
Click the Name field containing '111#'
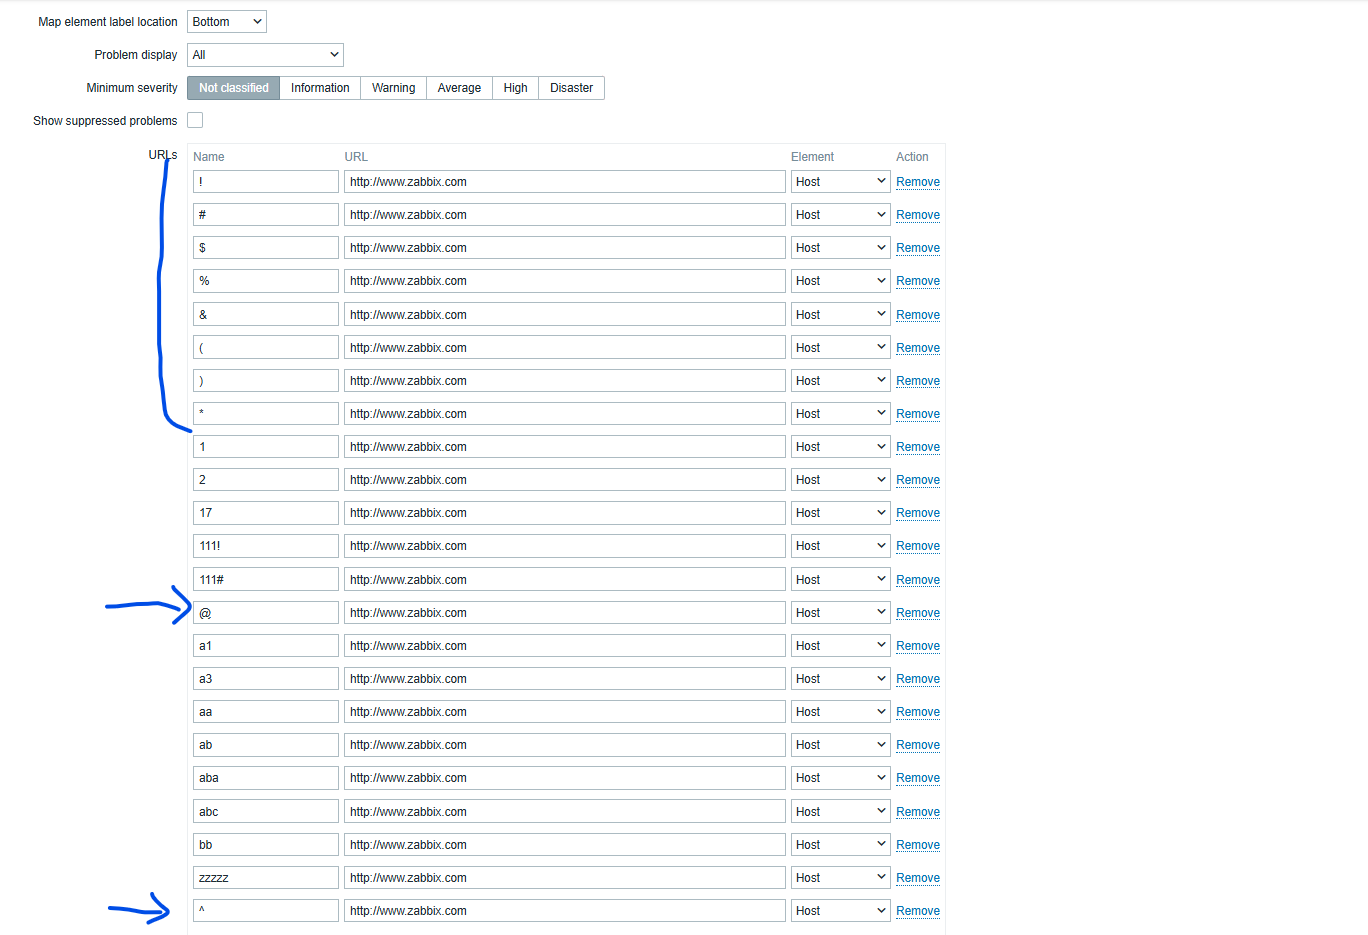point(266,579)
